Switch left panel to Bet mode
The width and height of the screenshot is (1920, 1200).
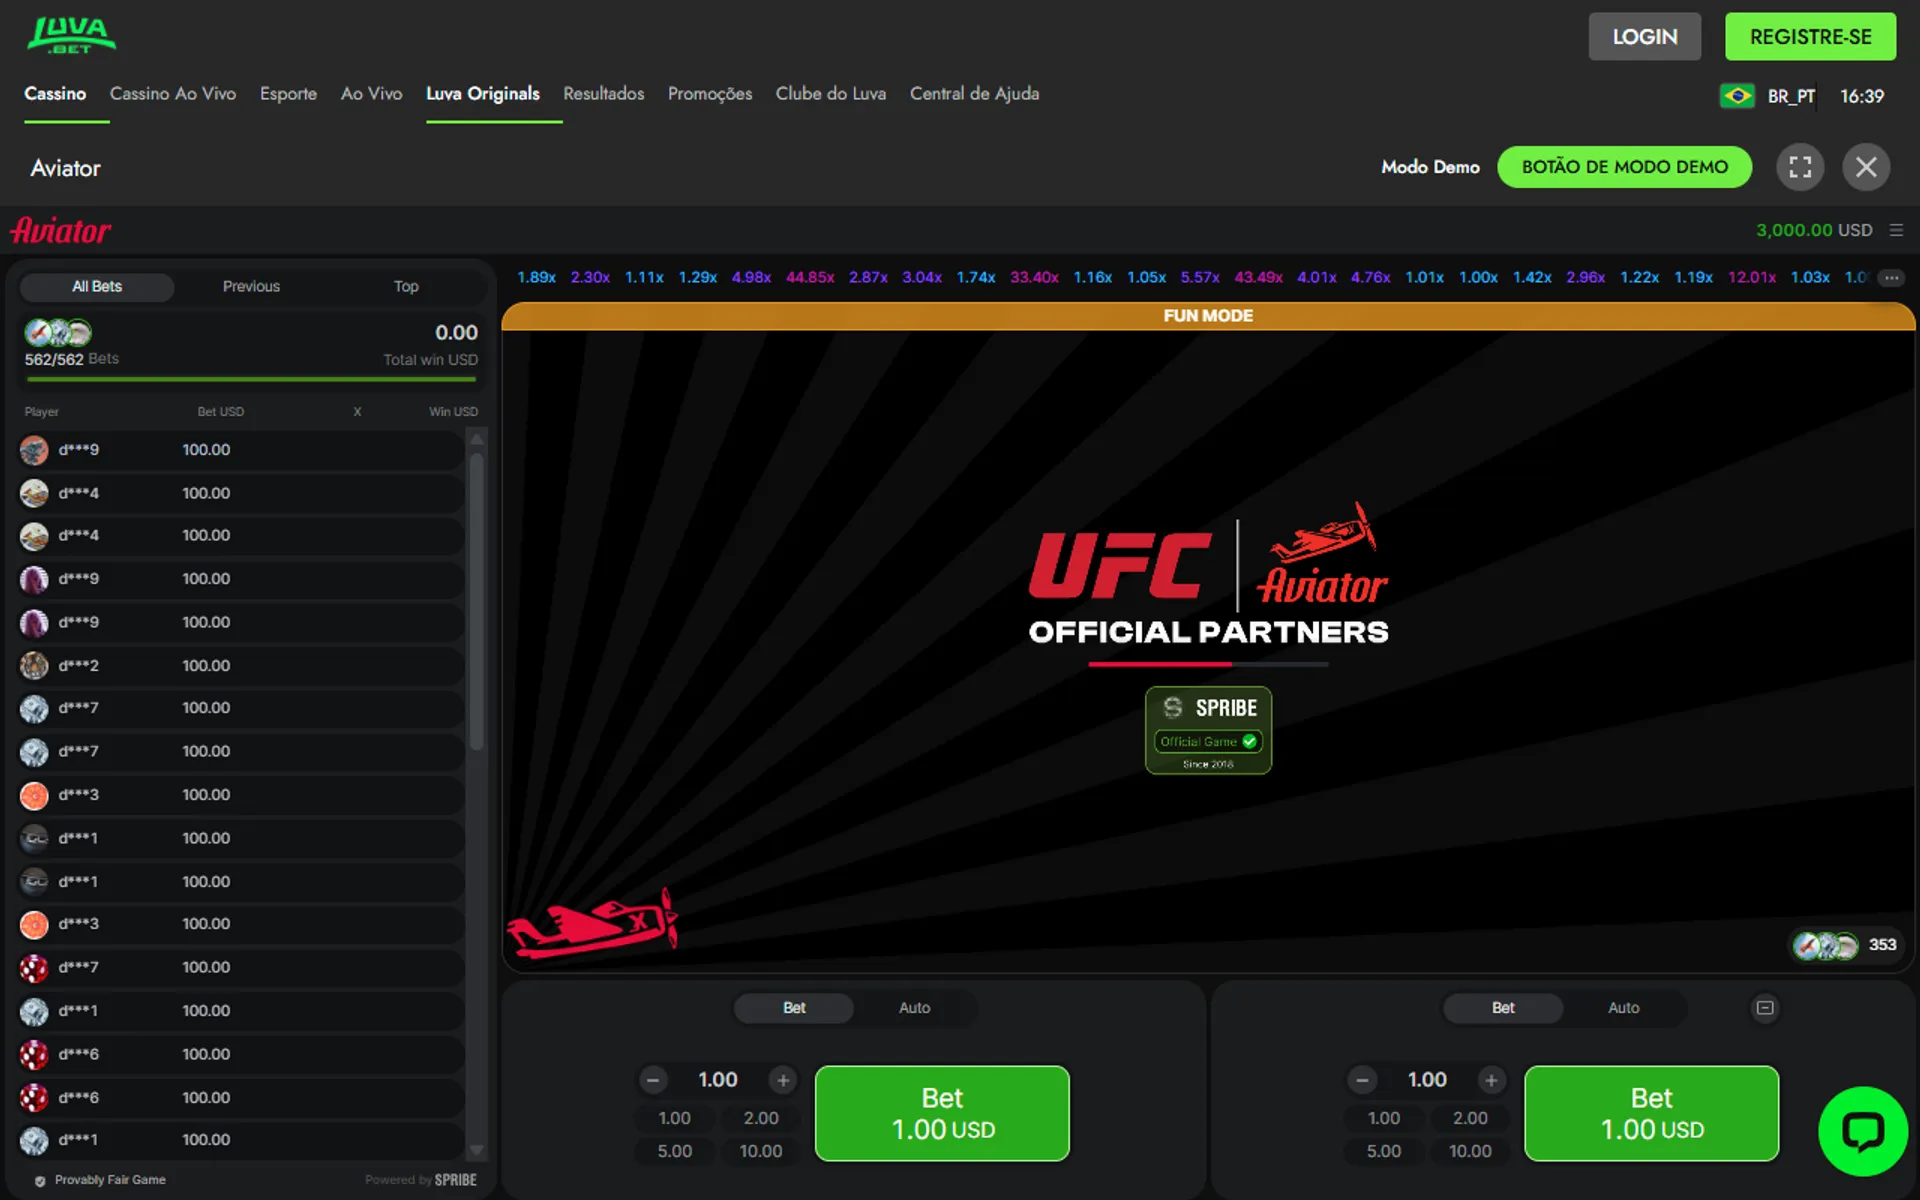[794, 1008]
